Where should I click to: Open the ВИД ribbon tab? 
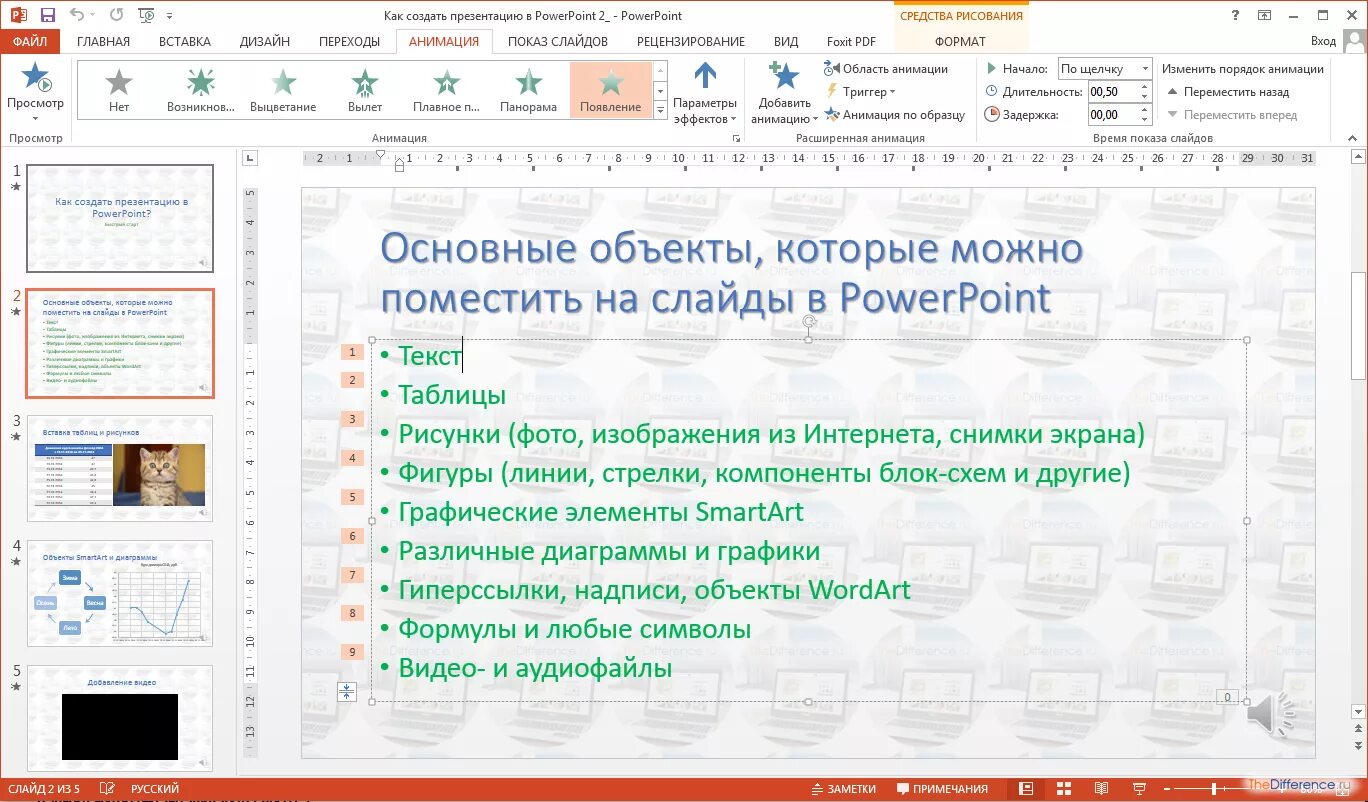coord(786,41)
